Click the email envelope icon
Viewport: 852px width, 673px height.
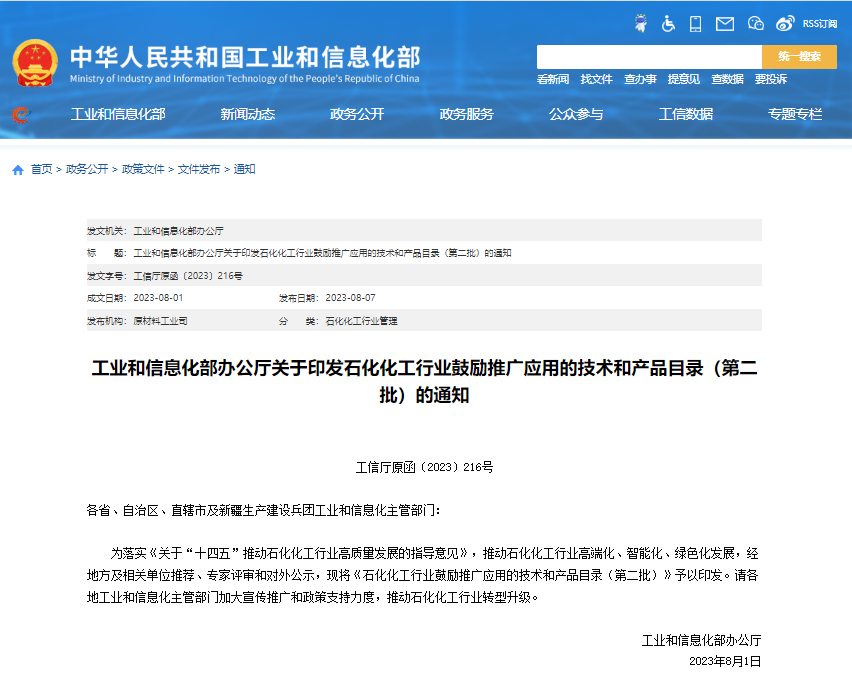pos(725,23)
